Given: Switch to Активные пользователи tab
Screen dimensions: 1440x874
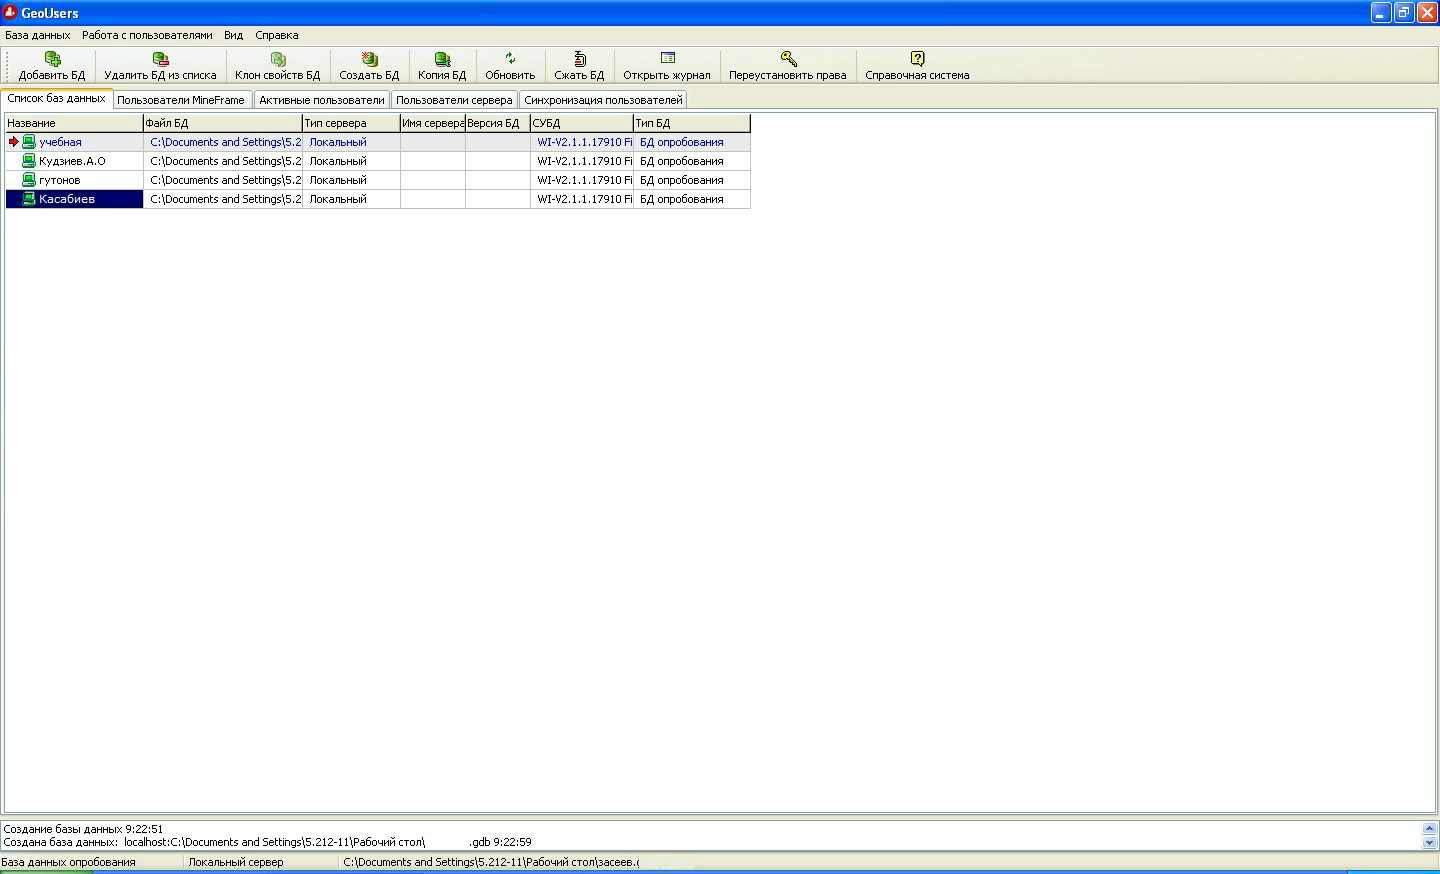Looking at the screenshot, I should click(x=322, y=100).
